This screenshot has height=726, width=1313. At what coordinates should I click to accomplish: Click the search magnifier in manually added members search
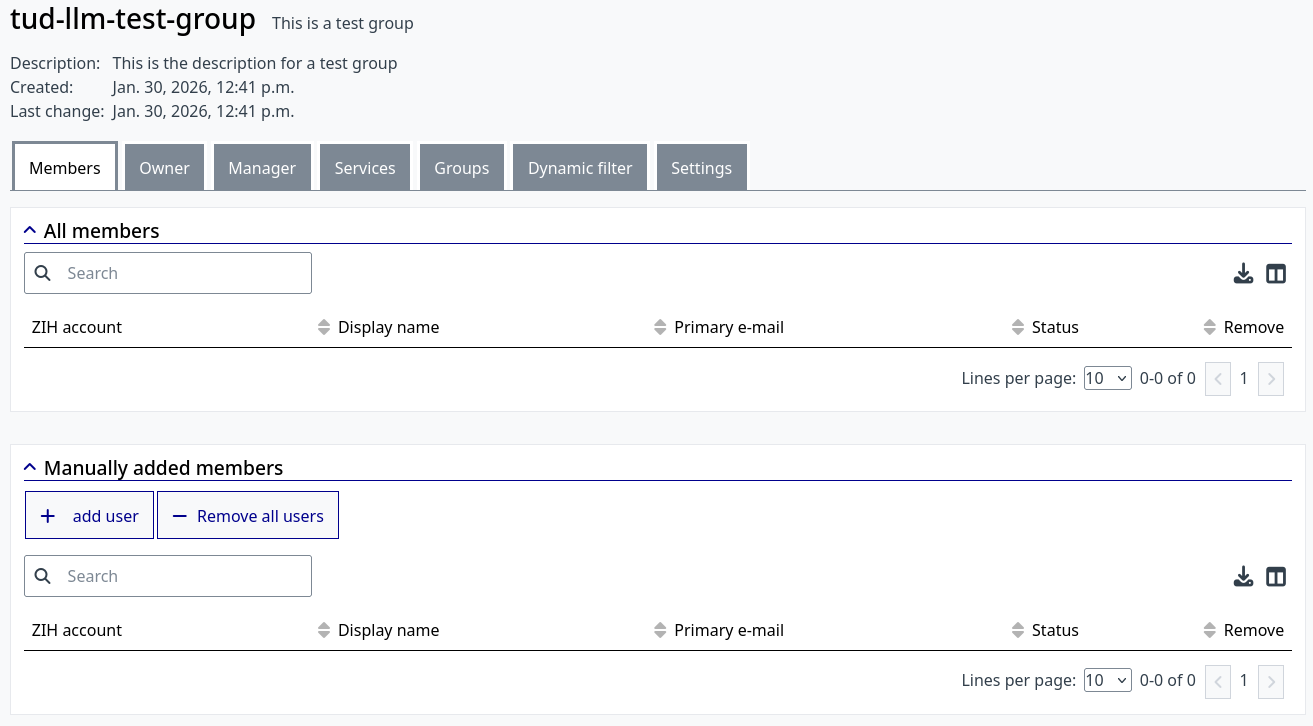[43, 576]
